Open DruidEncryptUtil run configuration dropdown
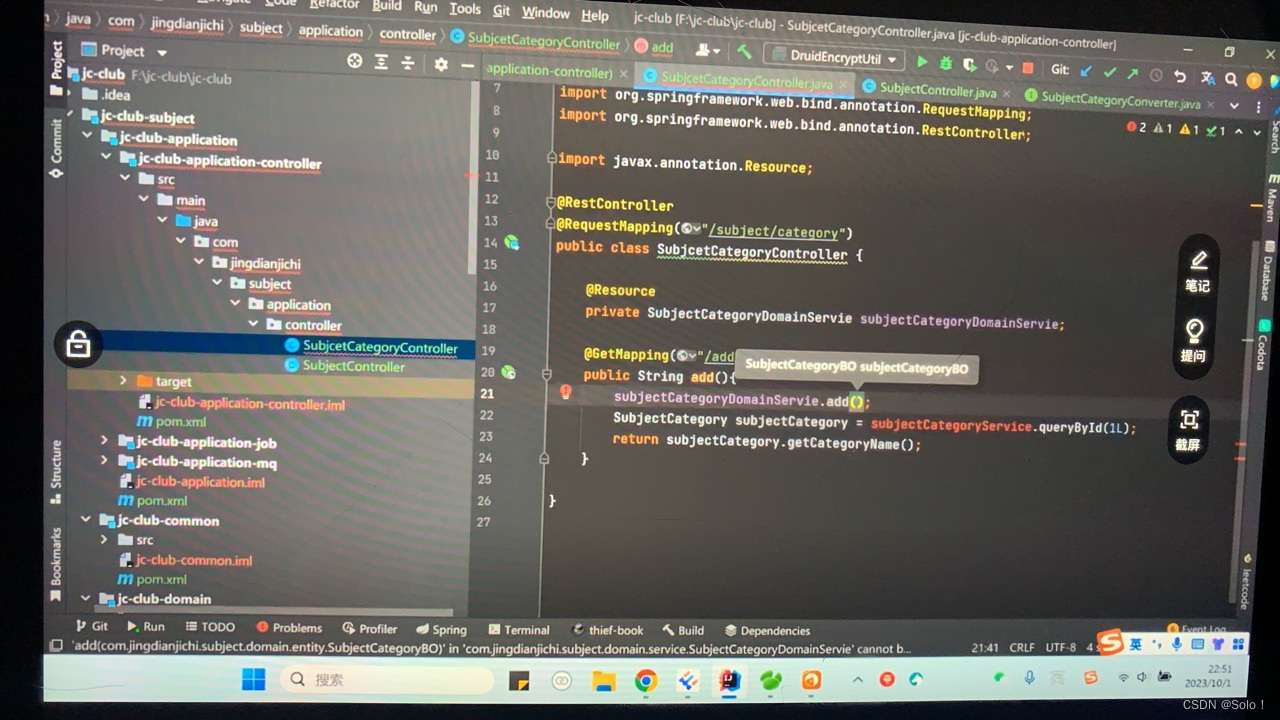 (x=836, y=57)
